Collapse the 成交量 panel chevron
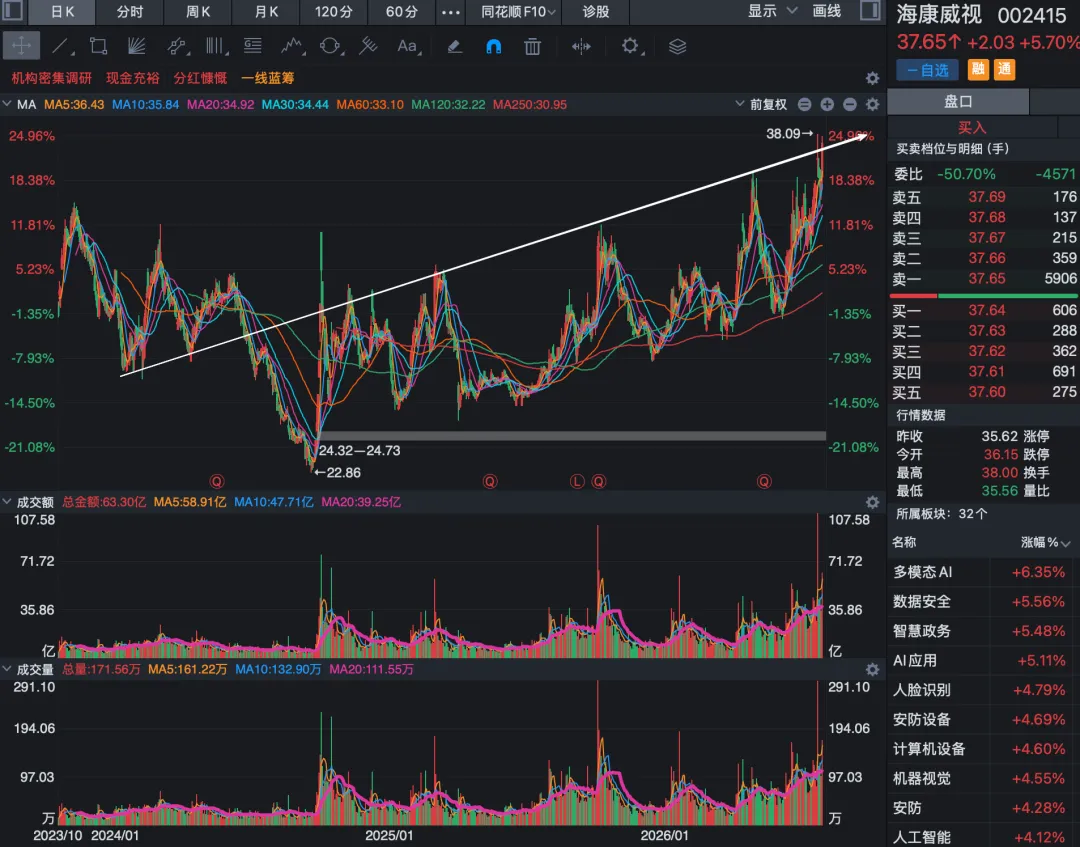The height and width of the screenshot is (847, 1080). (x=8, y=669)
